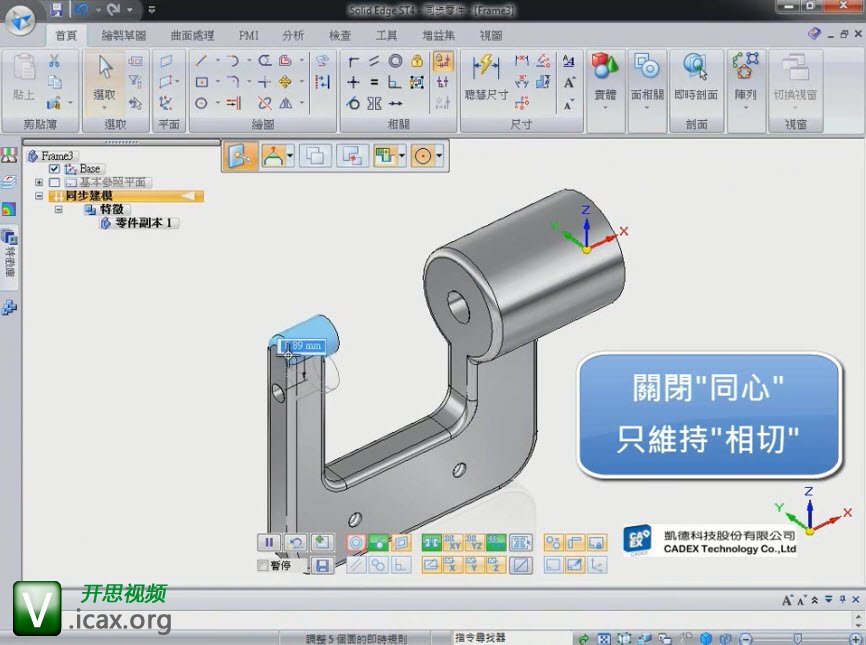Image resolution: width=866 pixels, height=645 pixels.
Task: Enable the 基本參照平面 reference planes checkbox
Action: tap(55, 183)
